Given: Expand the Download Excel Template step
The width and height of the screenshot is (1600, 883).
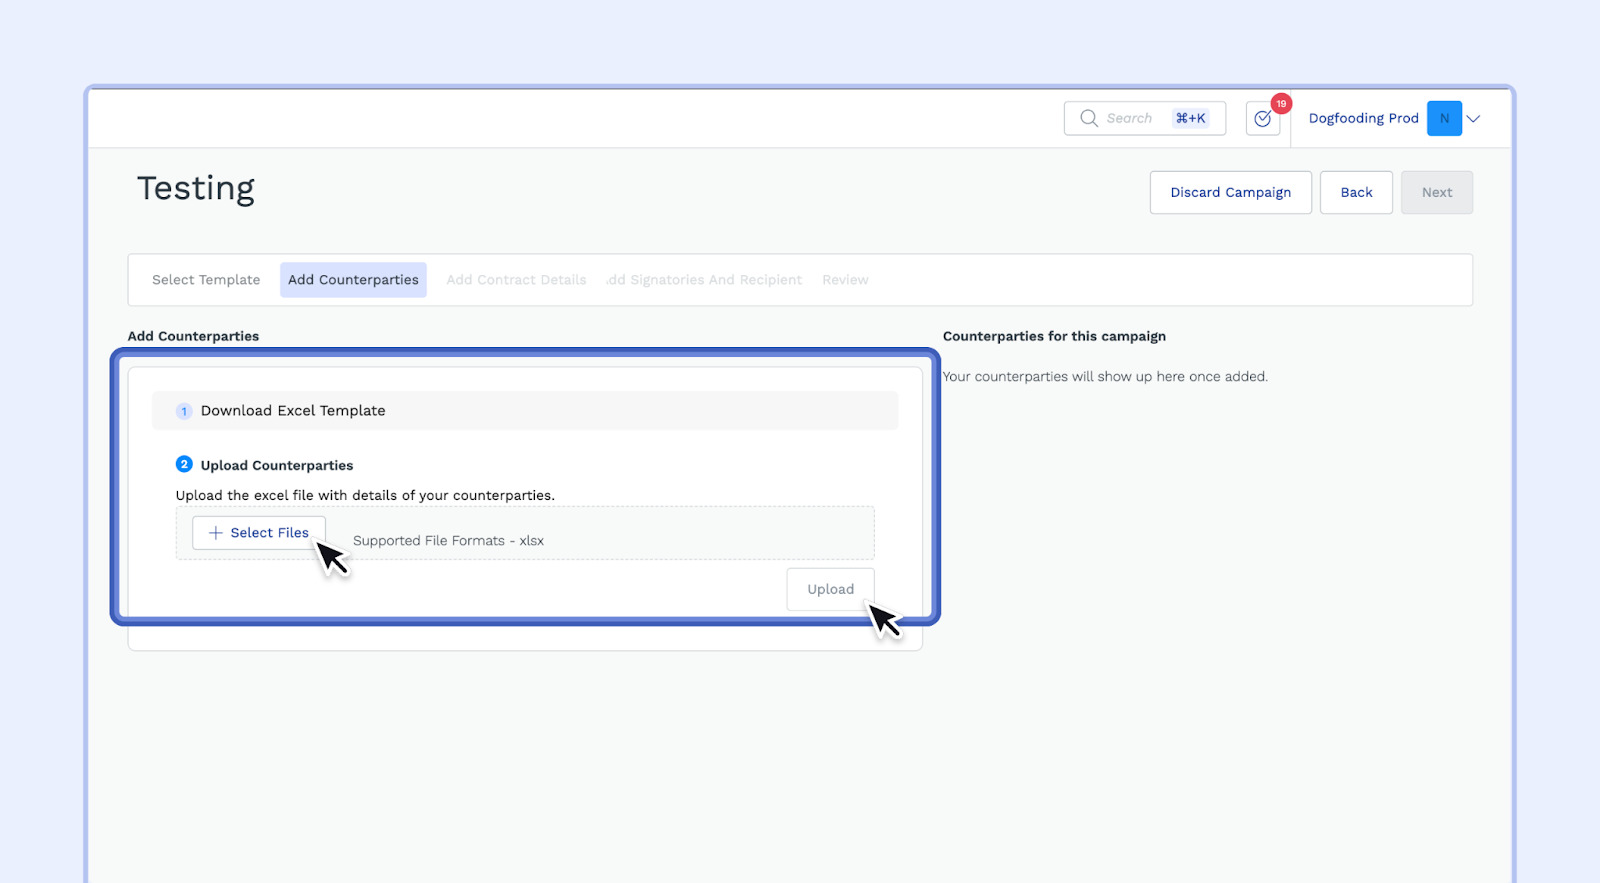Looking at the screenshot, I should click(524, 411).
